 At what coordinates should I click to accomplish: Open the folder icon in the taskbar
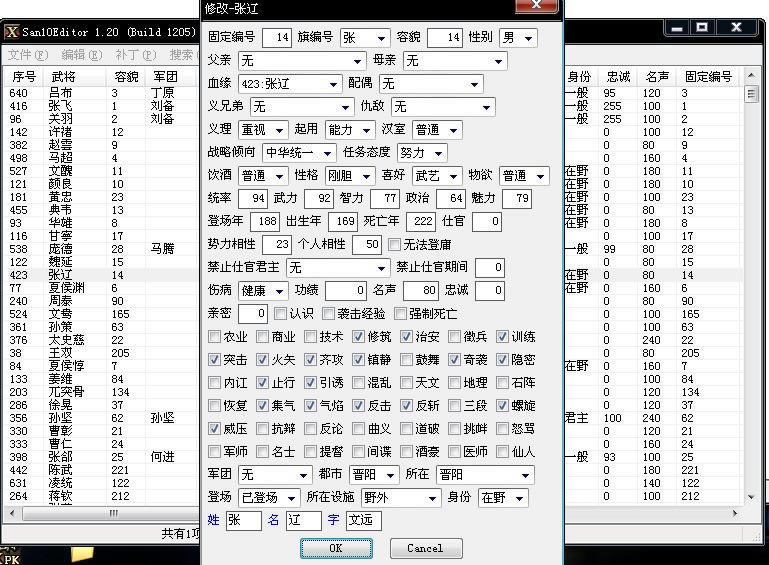point(82,554)
